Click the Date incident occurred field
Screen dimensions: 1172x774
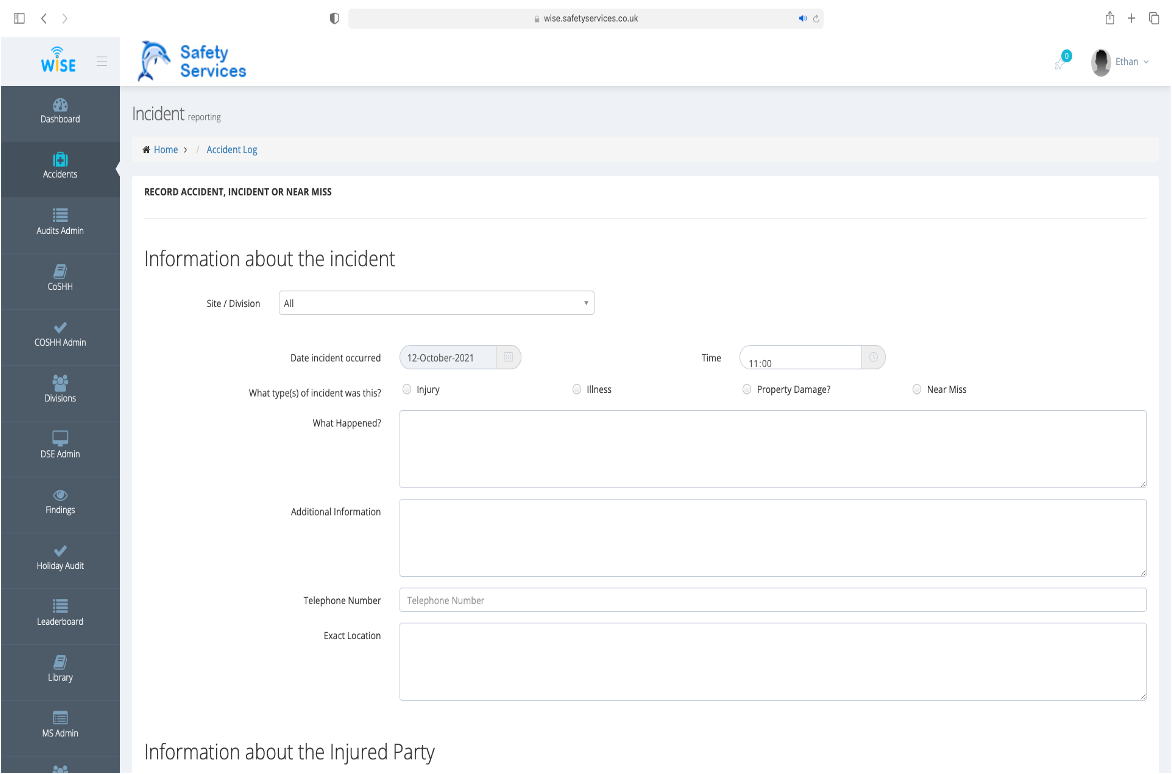448,357
